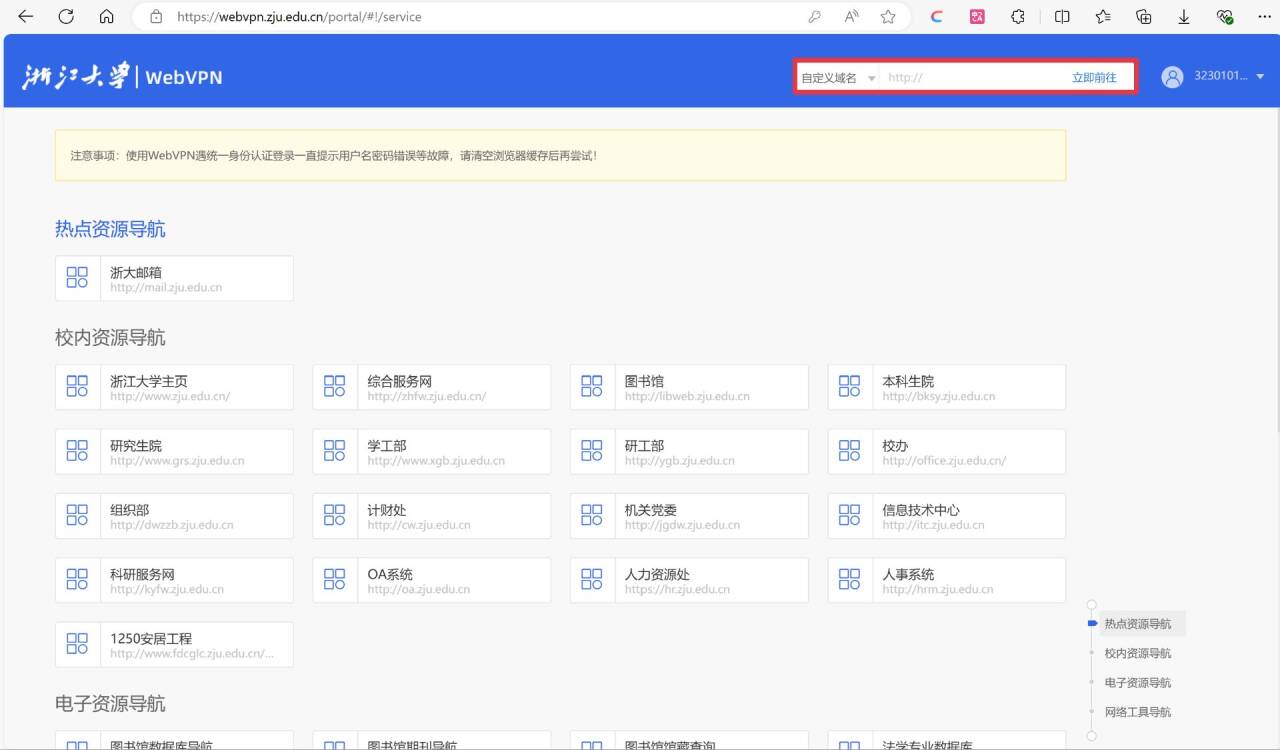
Task: Click browser refresh icon
Action: [x=66, y=17]
